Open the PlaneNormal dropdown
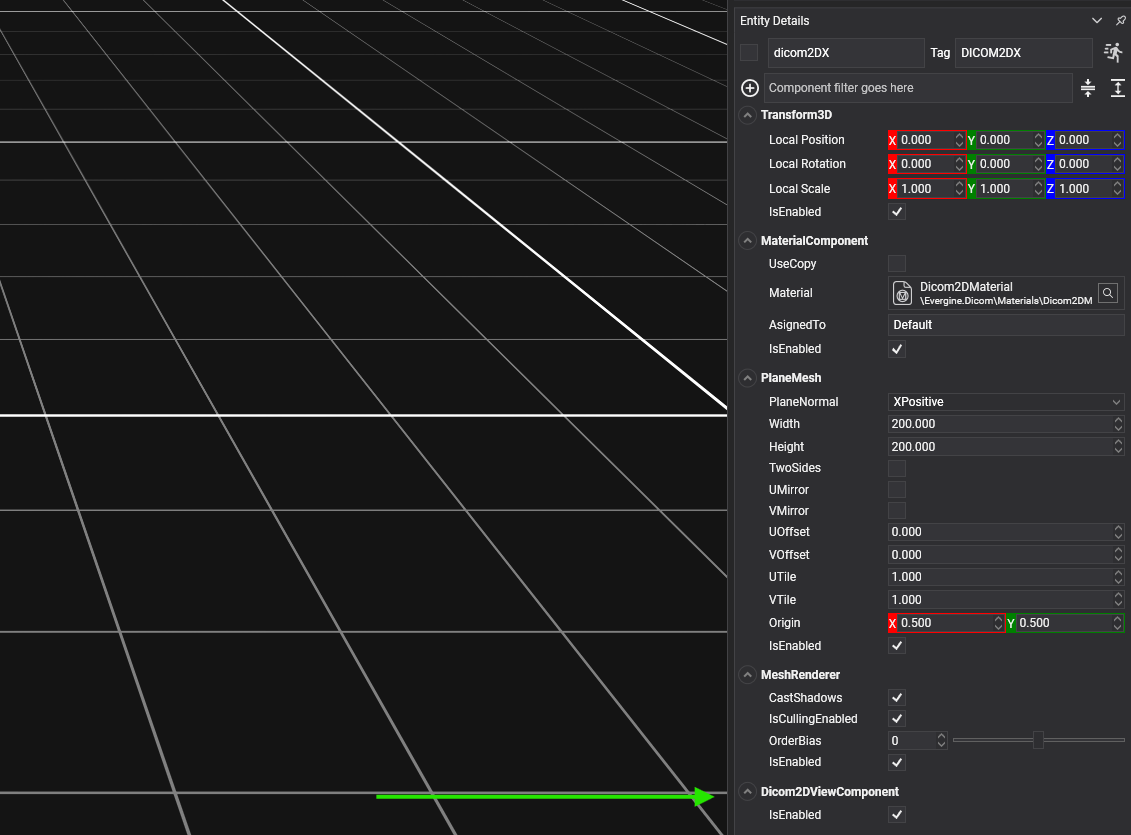This screenshot has height=835, width=1131. tap(1005, 402)
